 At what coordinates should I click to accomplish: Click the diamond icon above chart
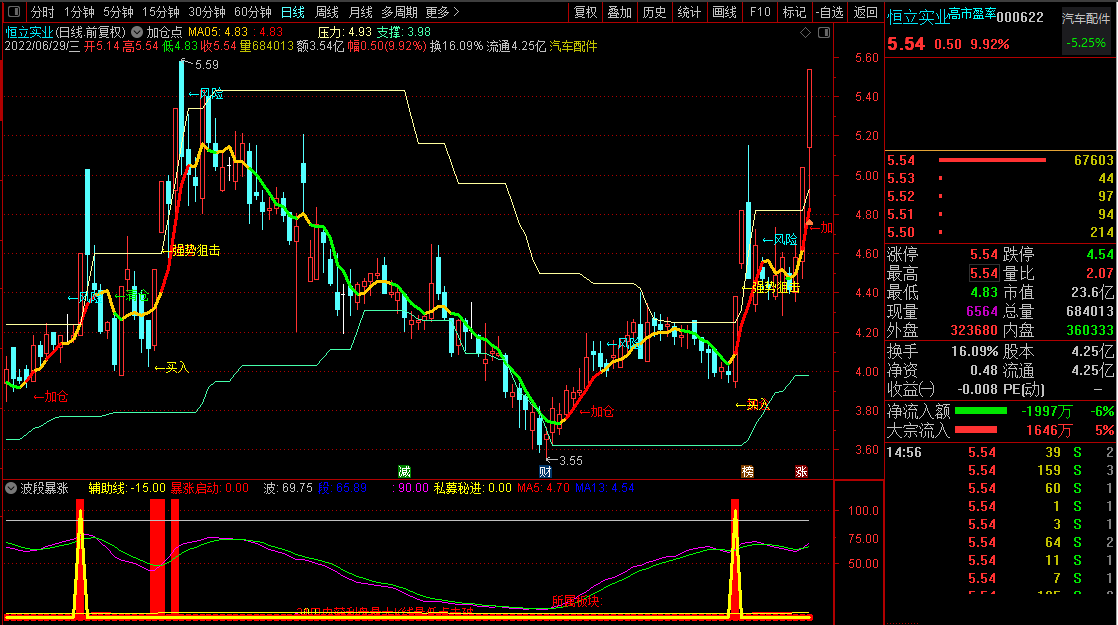806,33
